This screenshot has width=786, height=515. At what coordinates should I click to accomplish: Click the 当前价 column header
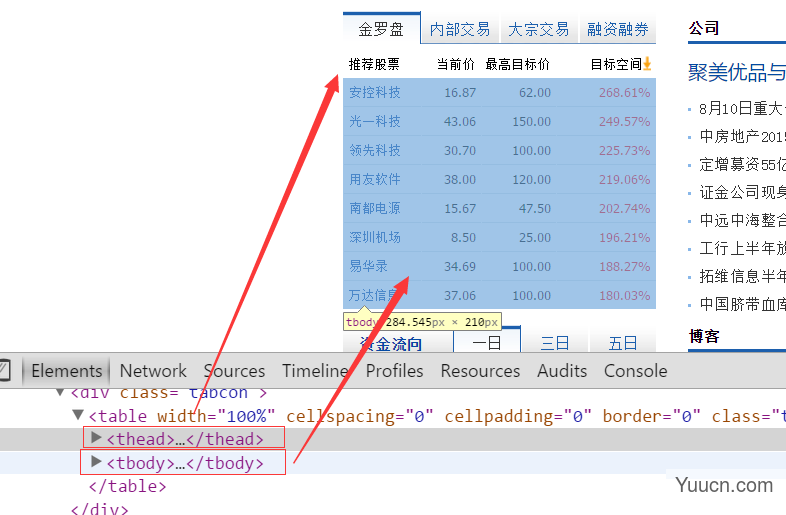tap(455, 64)
